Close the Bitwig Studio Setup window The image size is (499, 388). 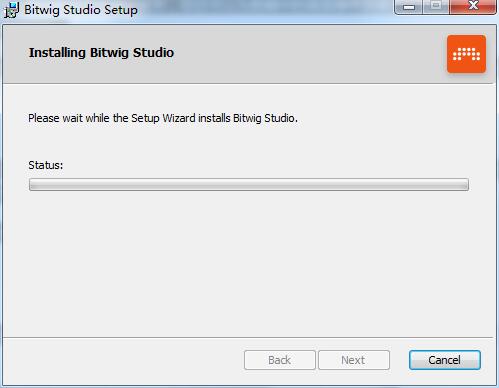(x=473, y=7)
